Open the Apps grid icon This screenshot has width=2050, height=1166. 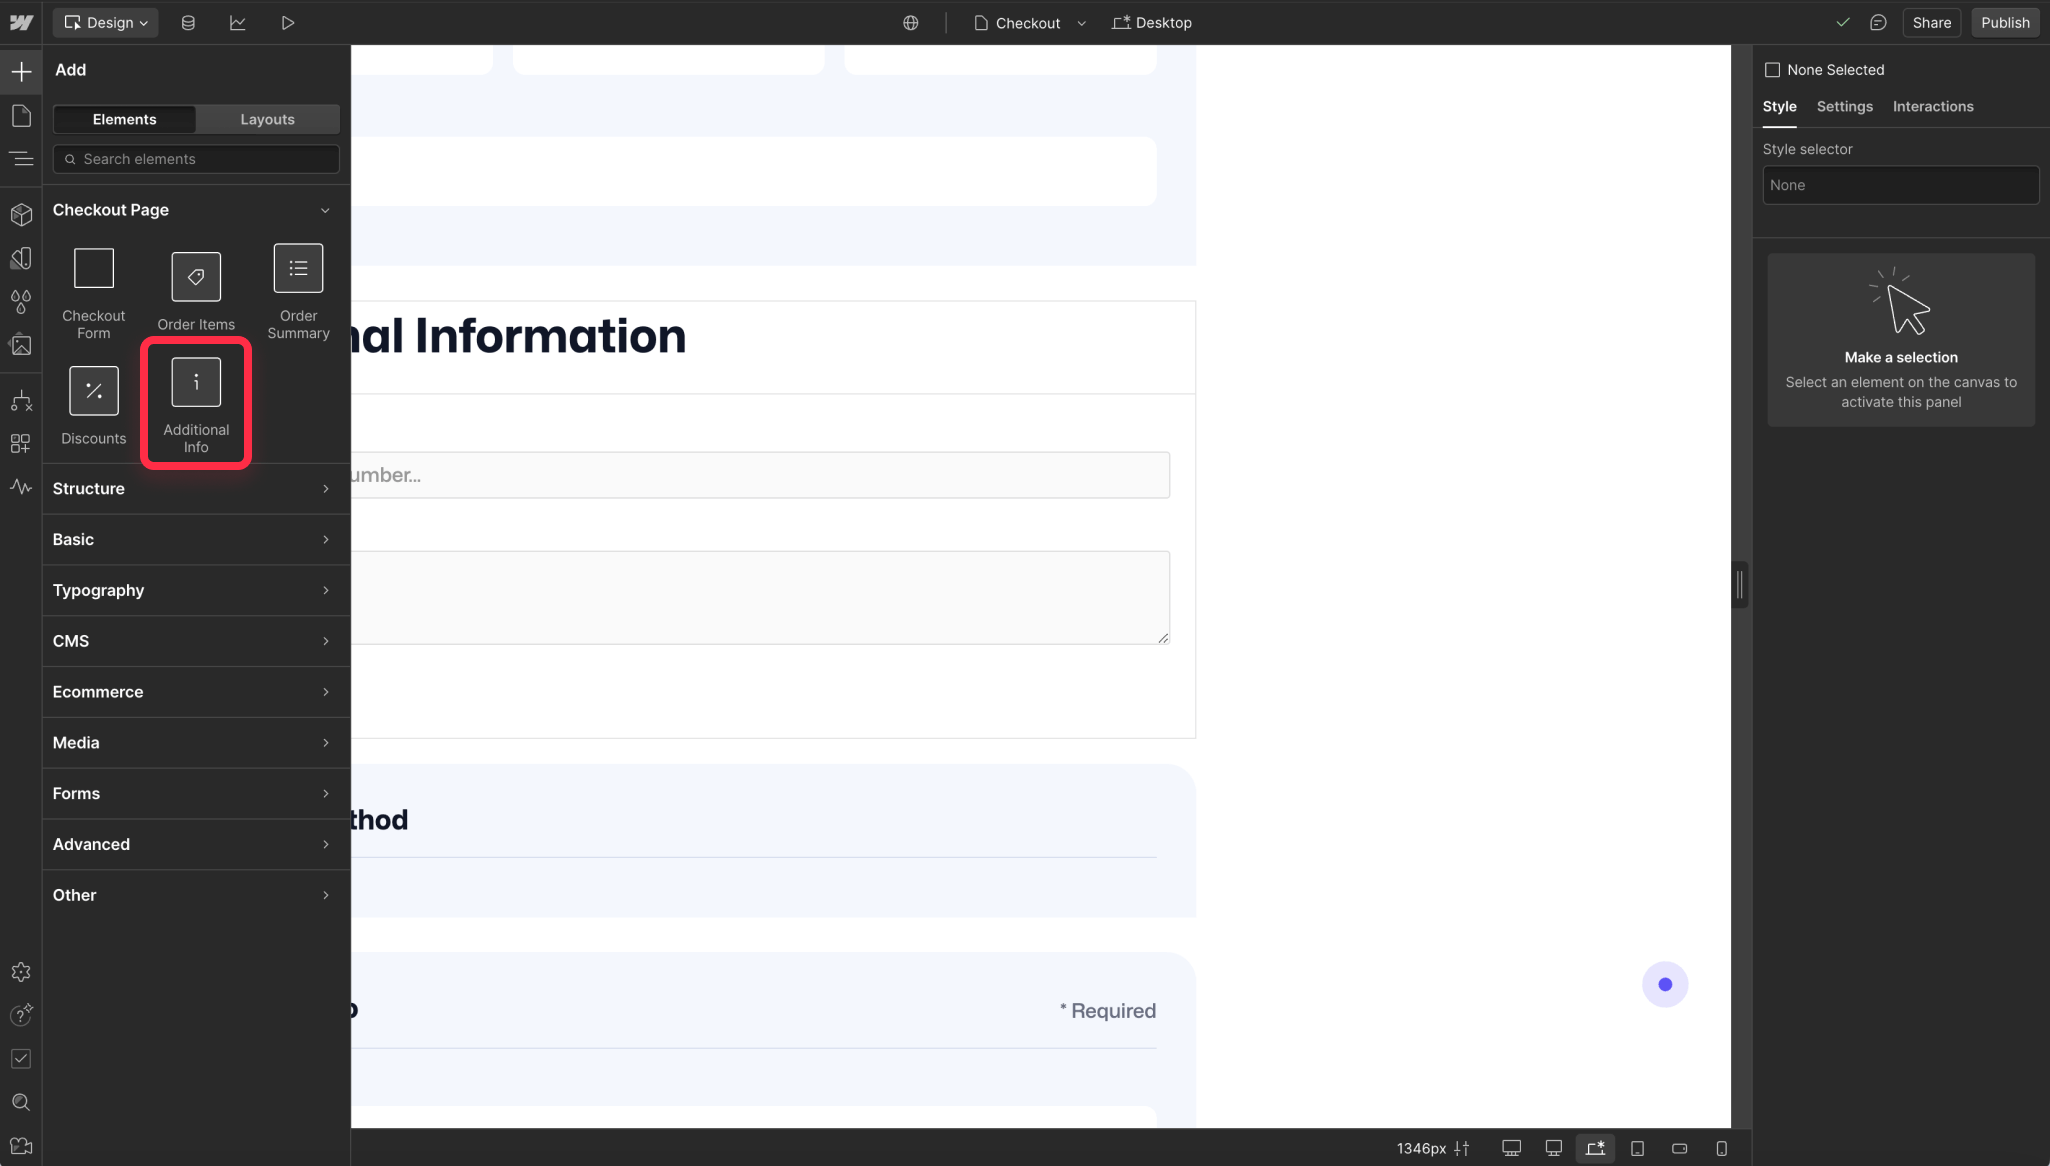(x=21, y=443)
